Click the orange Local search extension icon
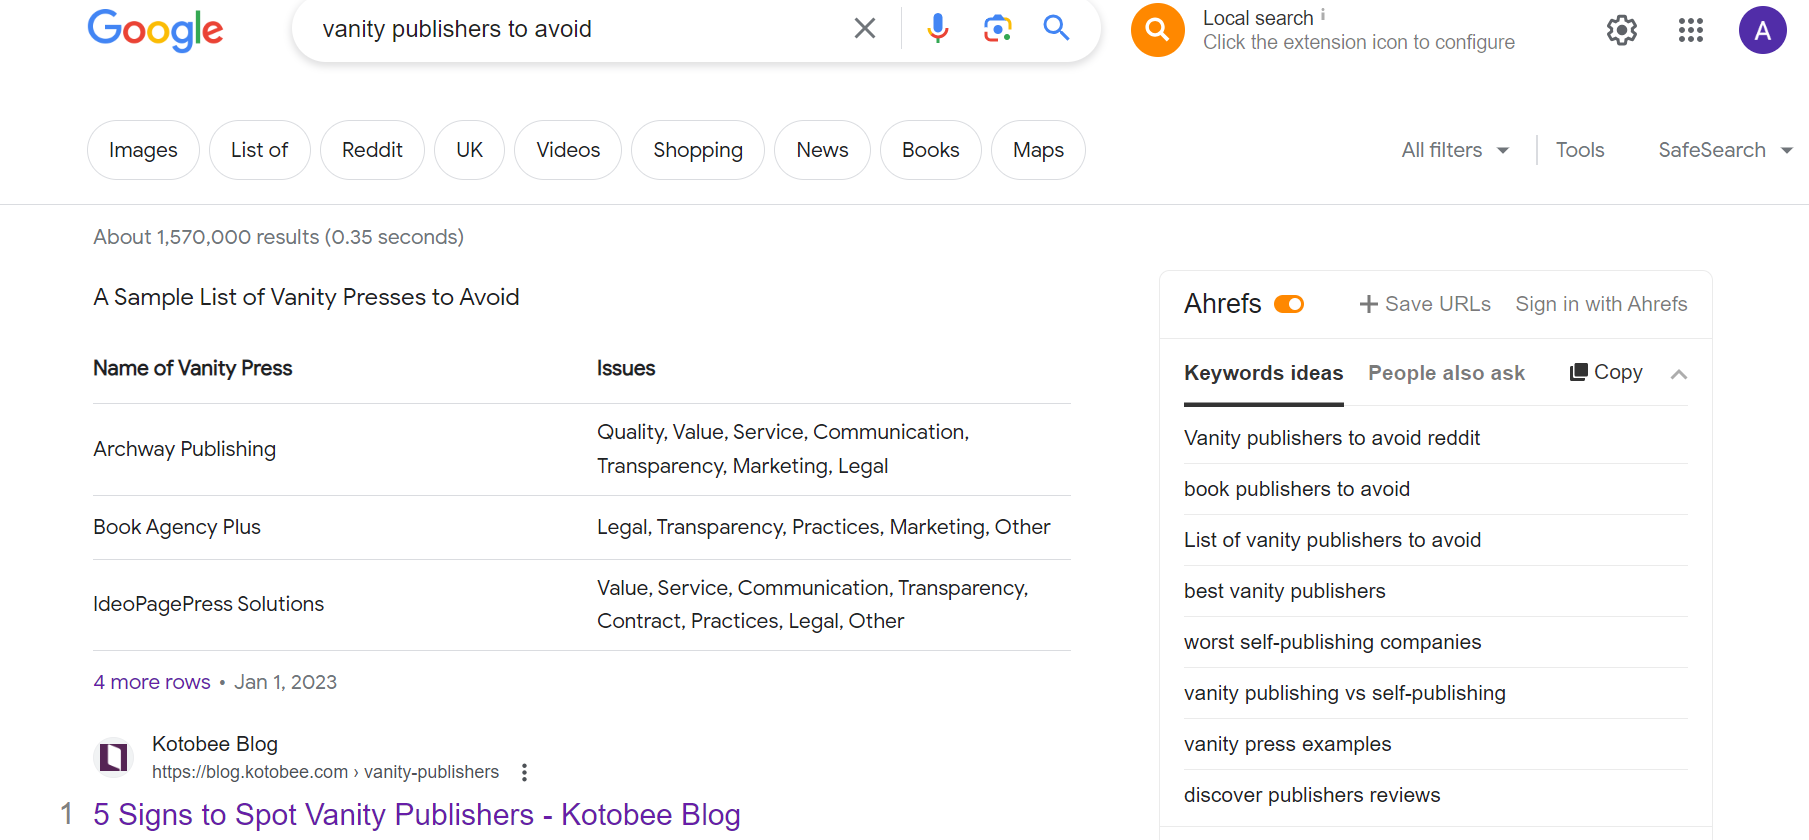The height and width of the screenshot is (840, 1809). [x=1157, y=30]
